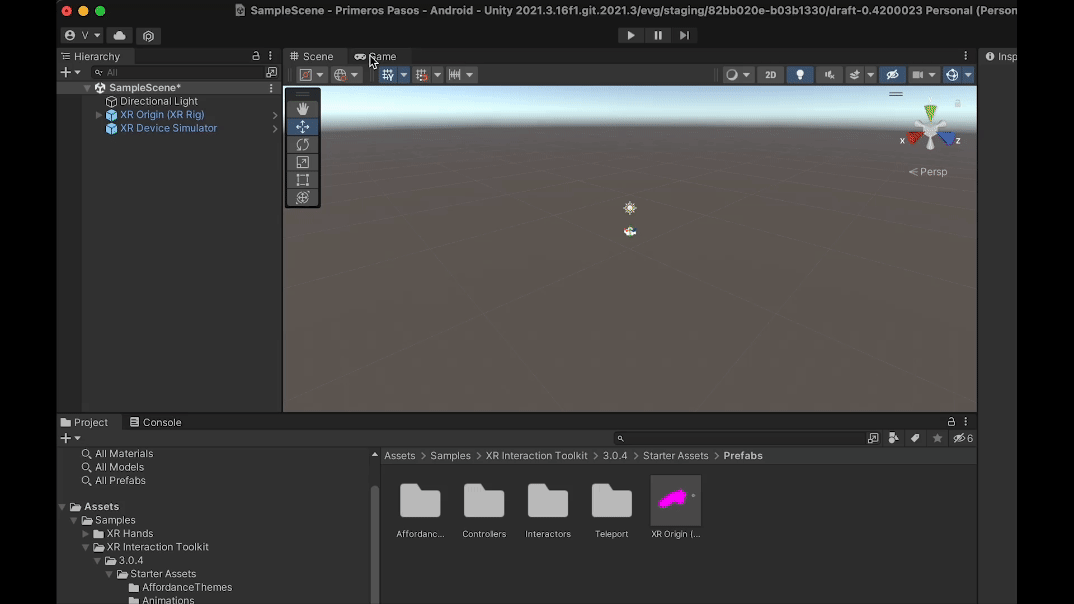This screenshot has height=604, width=1074.
Task: Open Hierarchy search by type
Action: pyautogui.click(x=271, y=72)
